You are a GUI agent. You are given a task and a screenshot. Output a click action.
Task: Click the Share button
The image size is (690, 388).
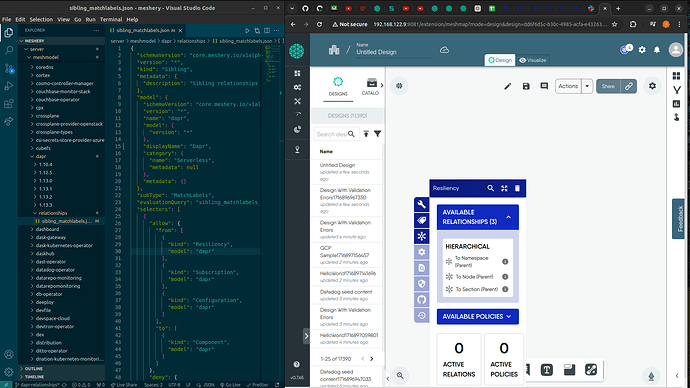tap(608, 86)
